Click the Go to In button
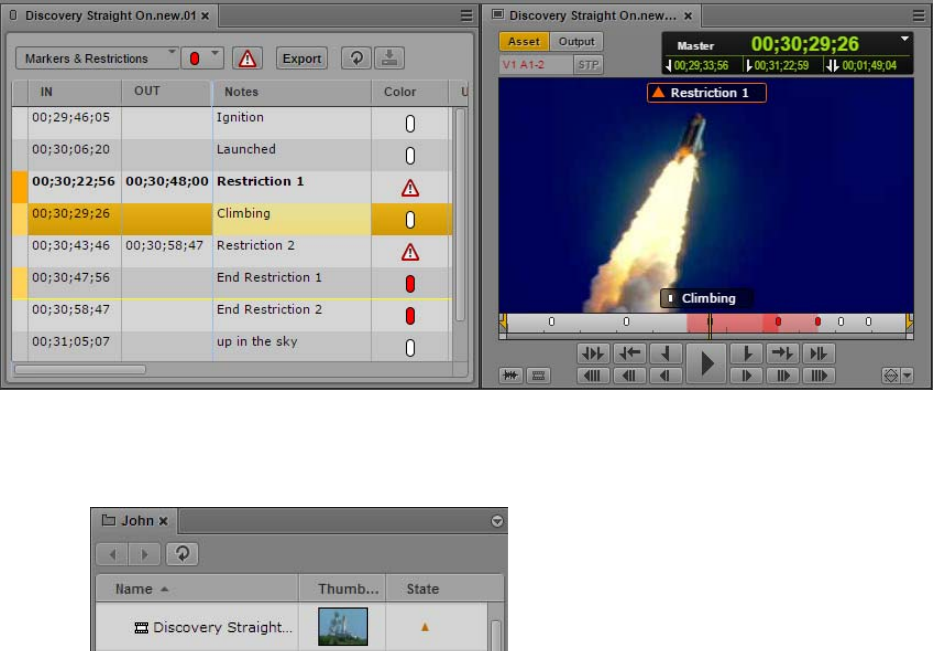Image resolution: width=933 pixels, height=651 pixels. [630, 353]
